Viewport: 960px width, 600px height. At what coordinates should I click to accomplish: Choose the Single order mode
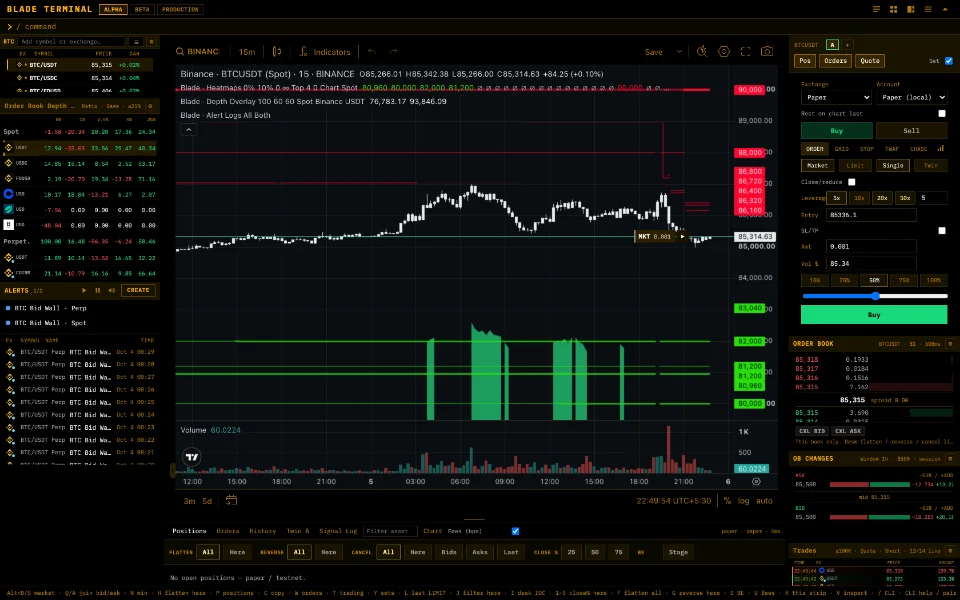click(x=893, y=165)
